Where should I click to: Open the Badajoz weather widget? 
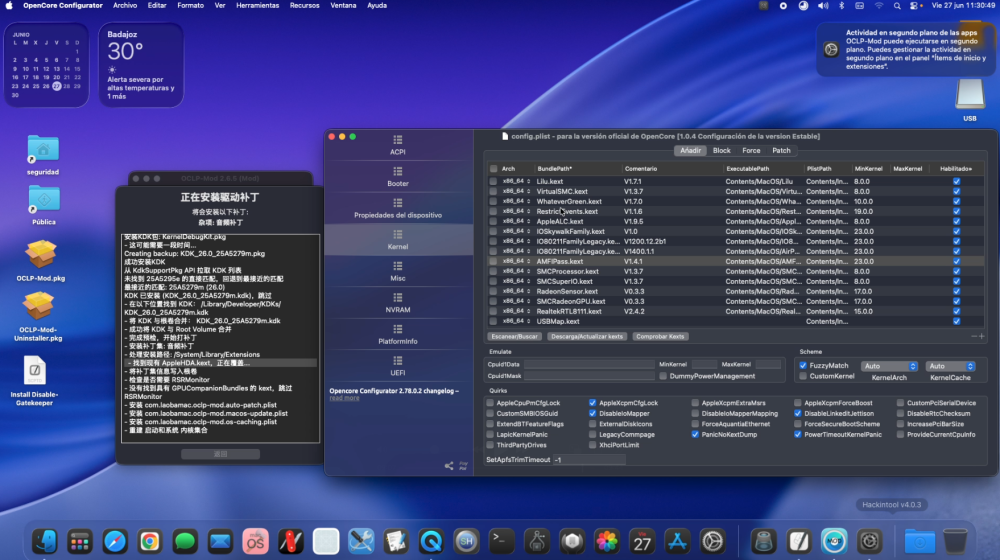pyautogui.click(x=141, y=65)
